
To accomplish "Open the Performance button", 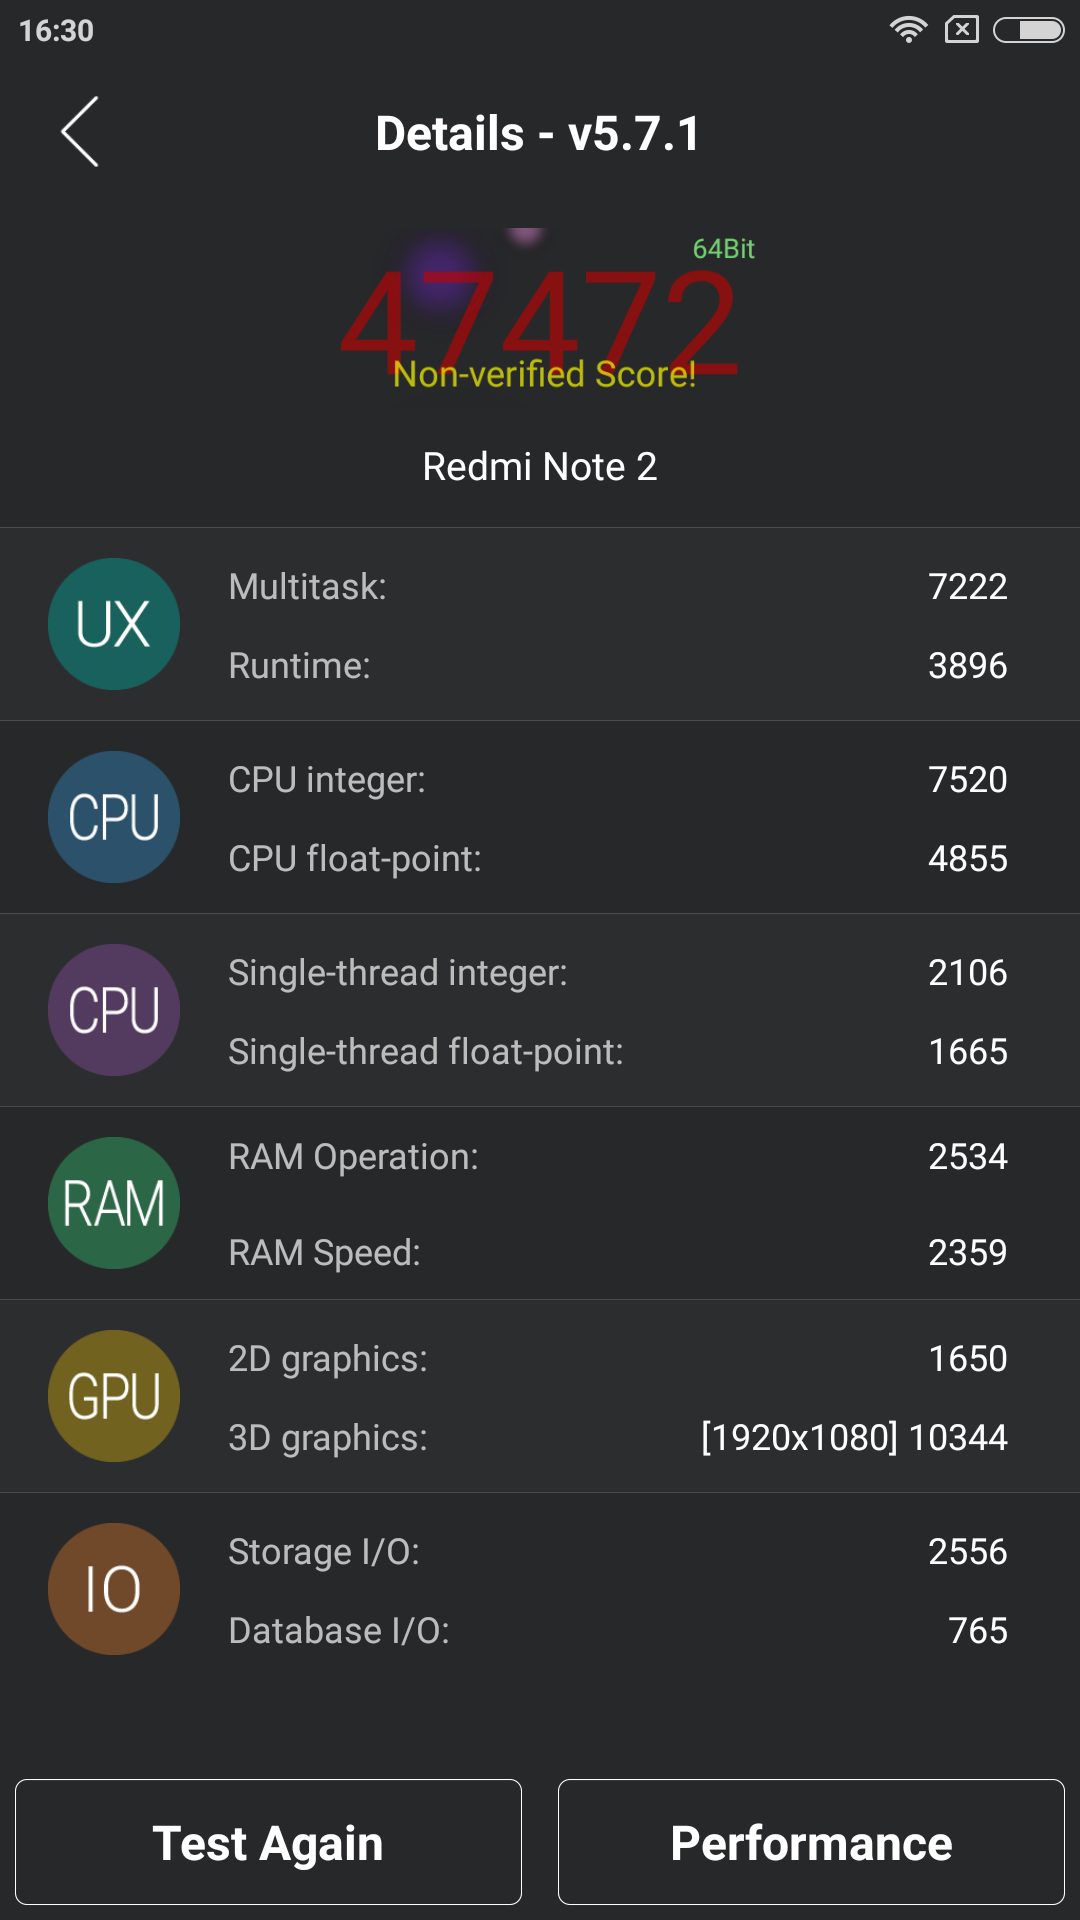I will click(x=811, y=1842).
